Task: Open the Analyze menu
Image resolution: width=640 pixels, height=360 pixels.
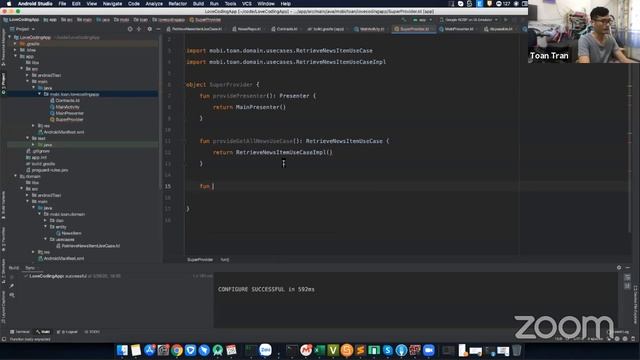Action: point(154,4)
